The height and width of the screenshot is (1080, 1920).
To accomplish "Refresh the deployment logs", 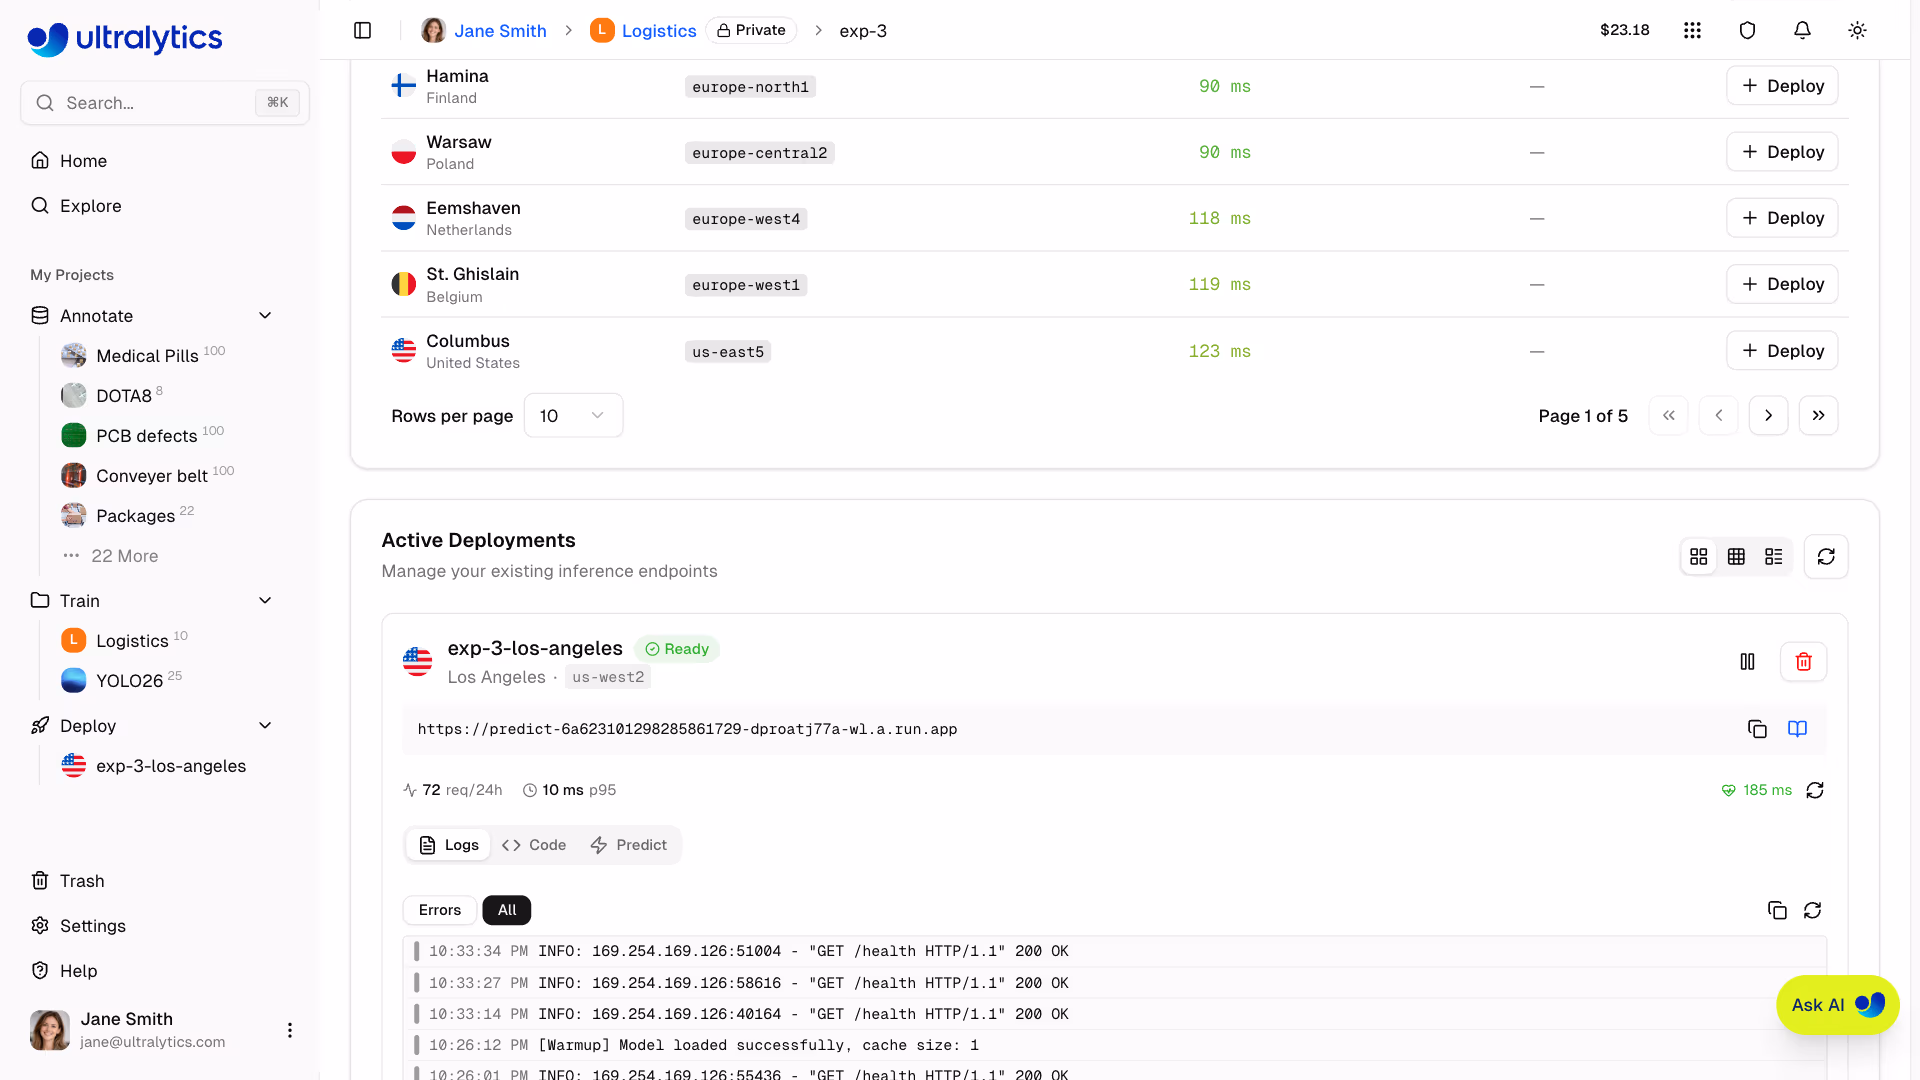I will [1812, 910].
